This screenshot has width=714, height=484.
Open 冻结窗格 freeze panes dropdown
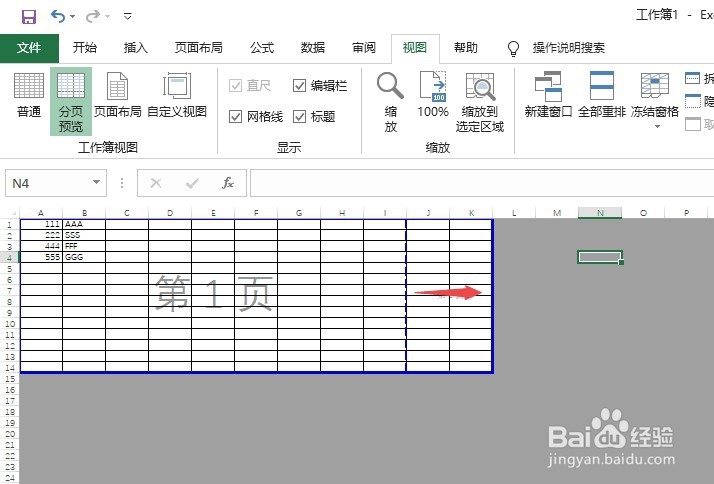coord(655,100)
